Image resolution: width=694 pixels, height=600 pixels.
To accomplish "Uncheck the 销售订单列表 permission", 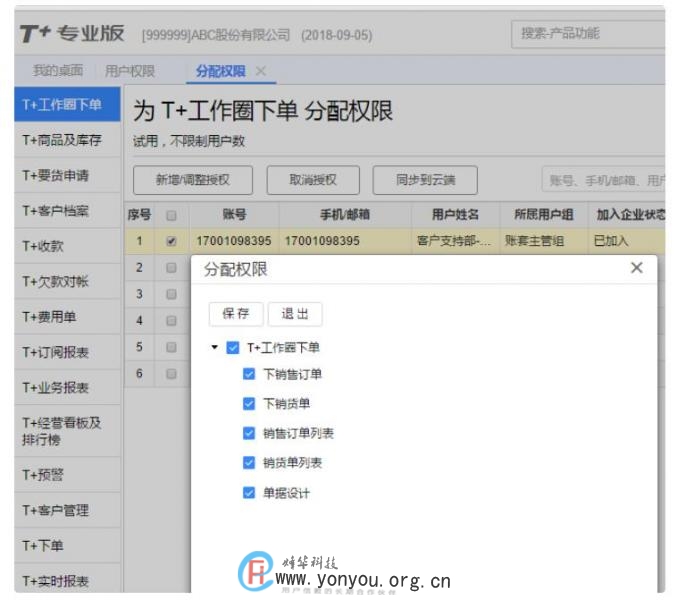I will 249,433.
